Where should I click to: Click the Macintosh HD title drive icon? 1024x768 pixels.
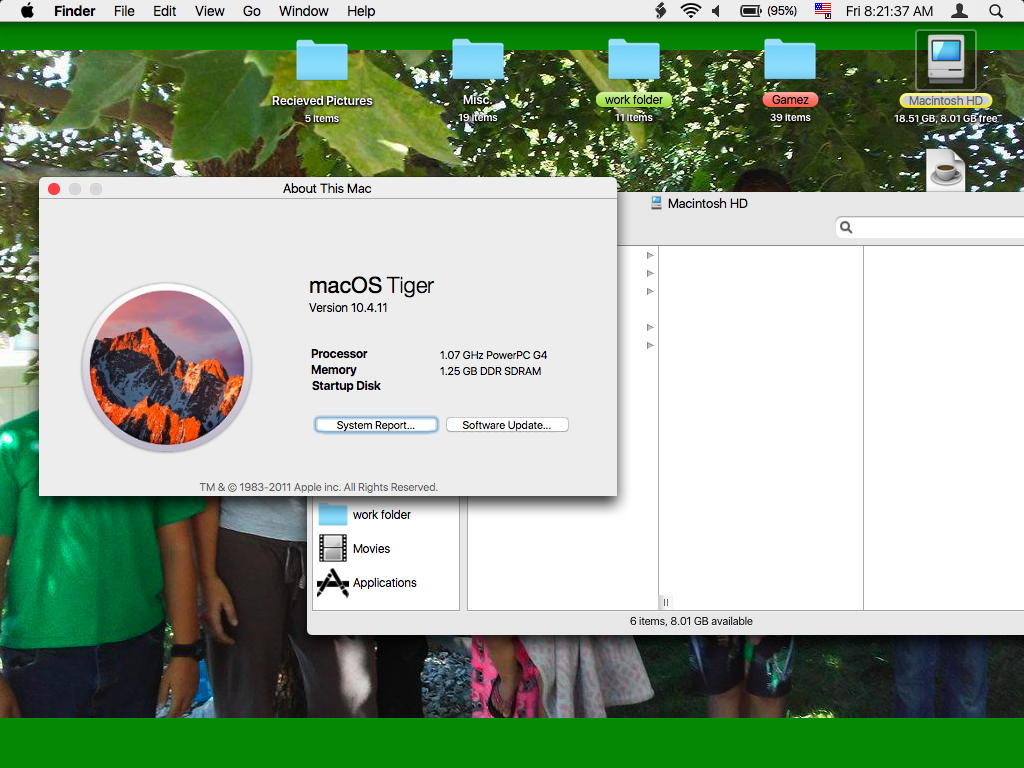pos(656,203)
